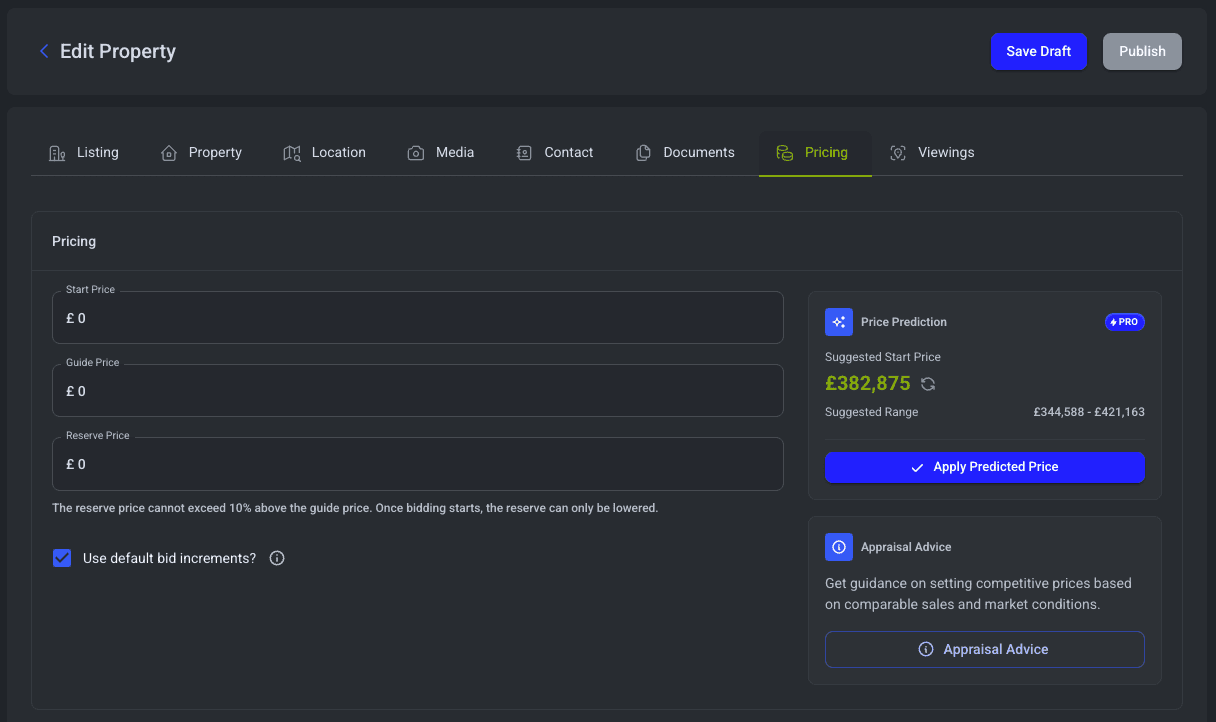
Task: Click the Price Prediction sparkle icon
Action: (x=838, y=322)
